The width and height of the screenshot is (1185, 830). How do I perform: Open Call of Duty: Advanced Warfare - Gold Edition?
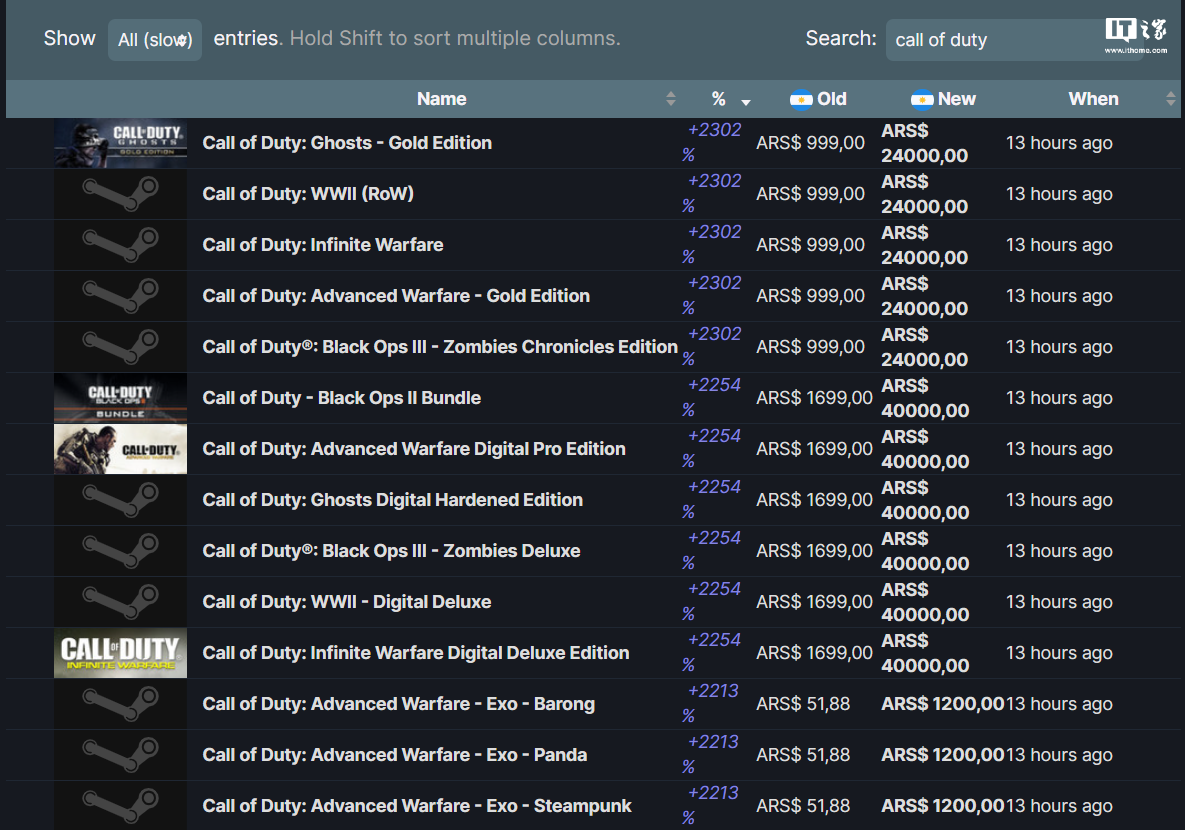click(396, 296)
